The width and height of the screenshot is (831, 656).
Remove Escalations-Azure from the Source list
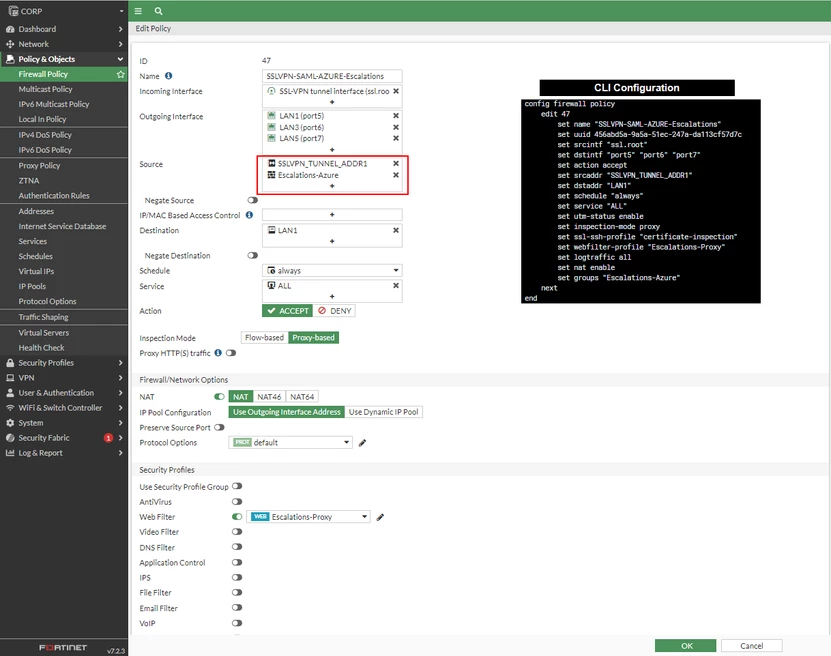(x=395, y=175)
